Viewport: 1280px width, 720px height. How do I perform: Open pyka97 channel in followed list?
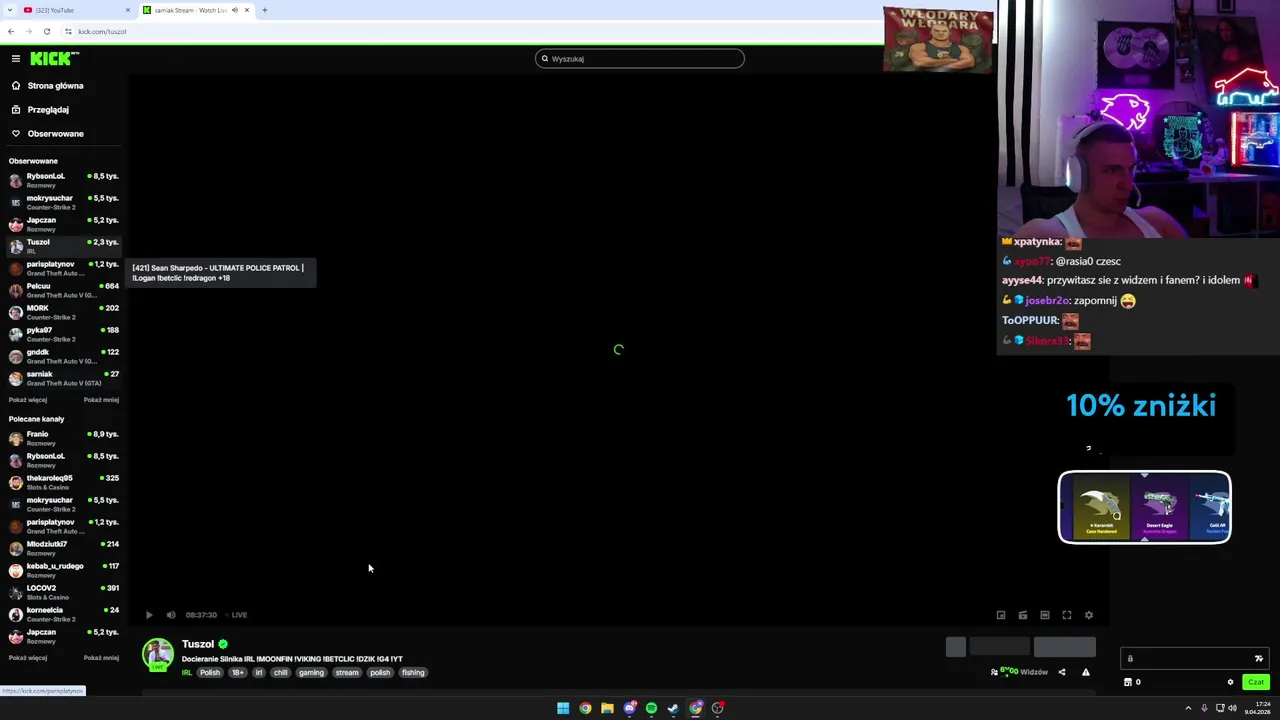64,334
